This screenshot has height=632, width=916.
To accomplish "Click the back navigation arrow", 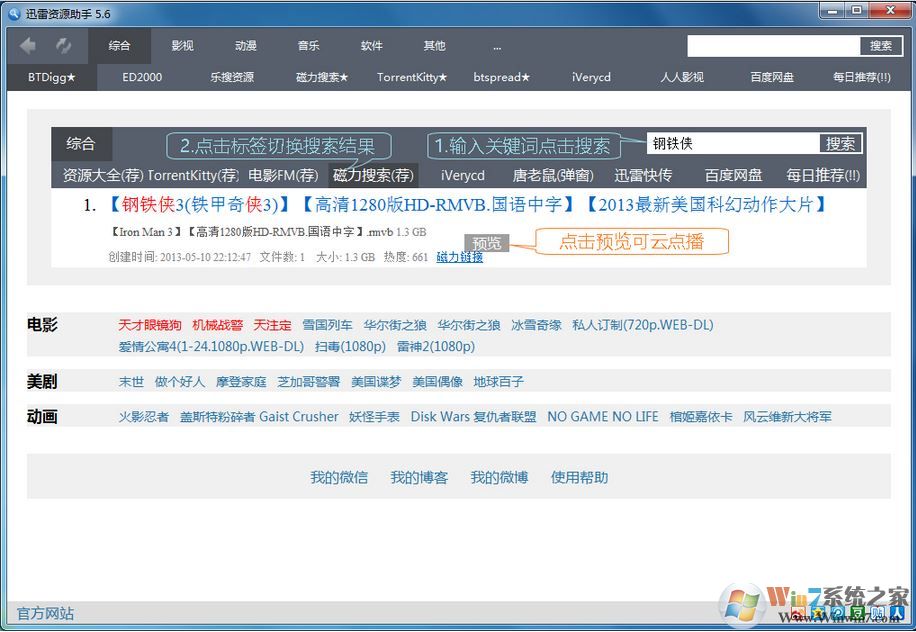I will 26,45.
